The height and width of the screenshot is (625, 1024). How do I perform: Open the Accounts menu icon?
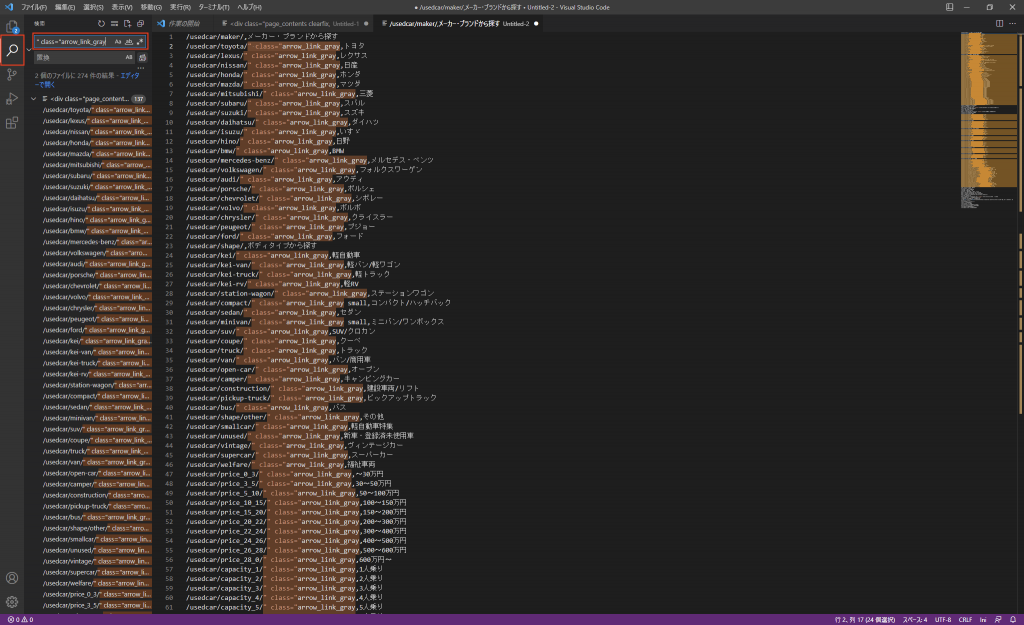click(12, 578)
